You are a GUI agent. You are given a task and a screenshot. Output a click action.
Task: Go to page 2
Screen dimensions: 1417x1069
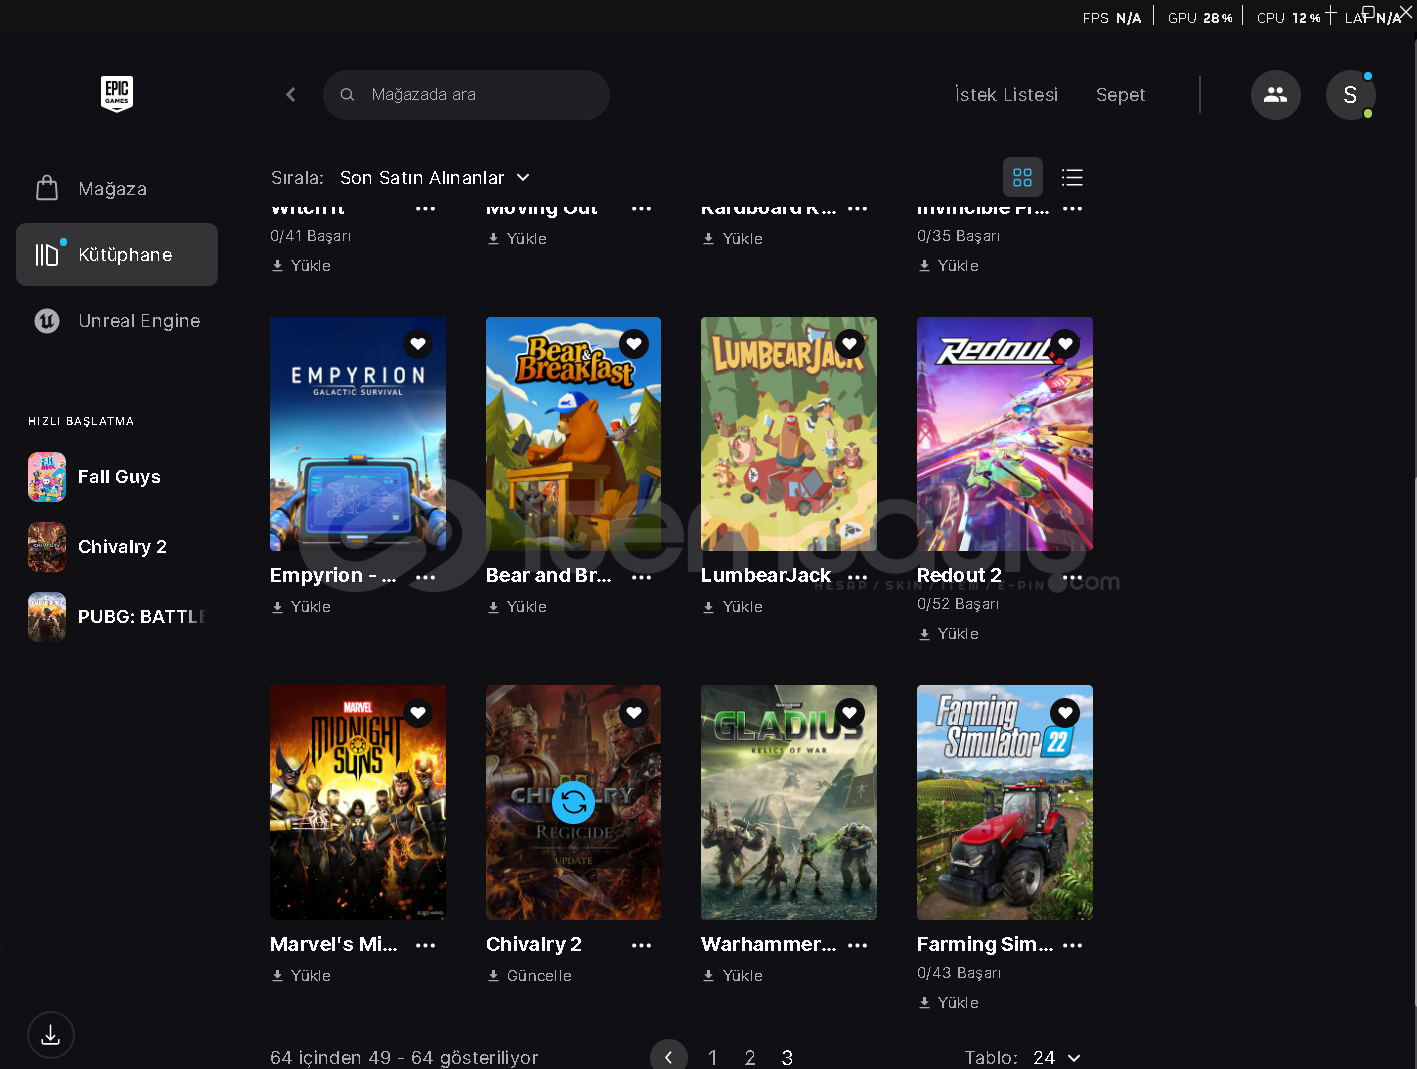pyautogui.click(x=750, y=1057)
